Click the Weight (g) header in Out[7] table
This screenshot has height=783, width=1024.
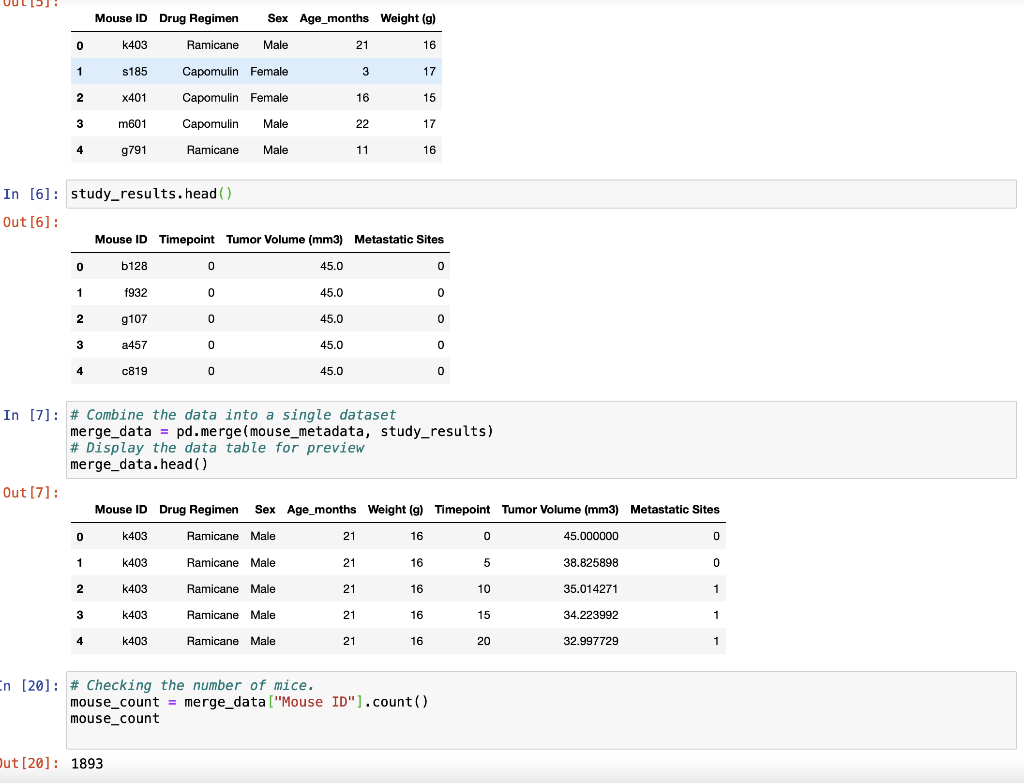[x=395, y=509]
